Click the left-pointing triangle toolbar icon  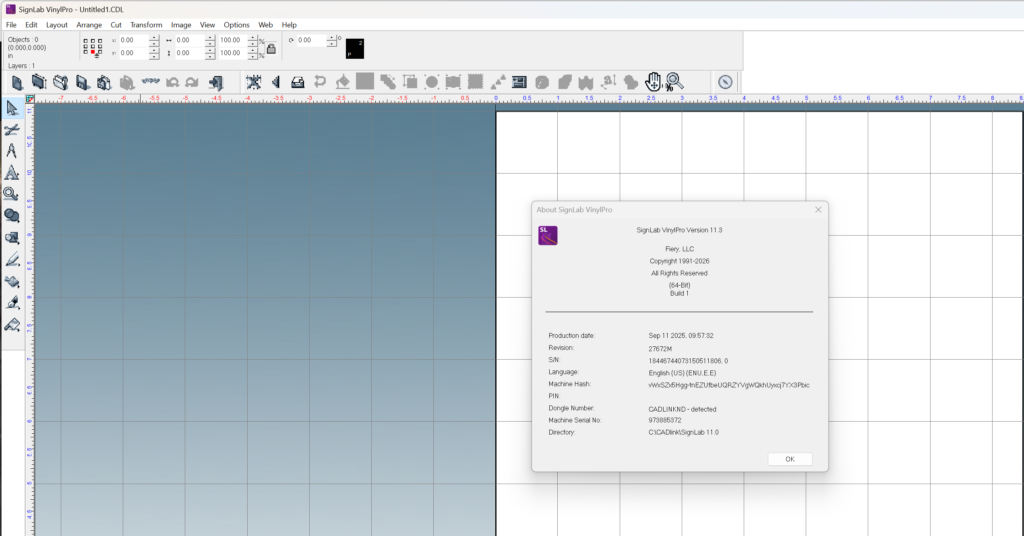(276, 82)
